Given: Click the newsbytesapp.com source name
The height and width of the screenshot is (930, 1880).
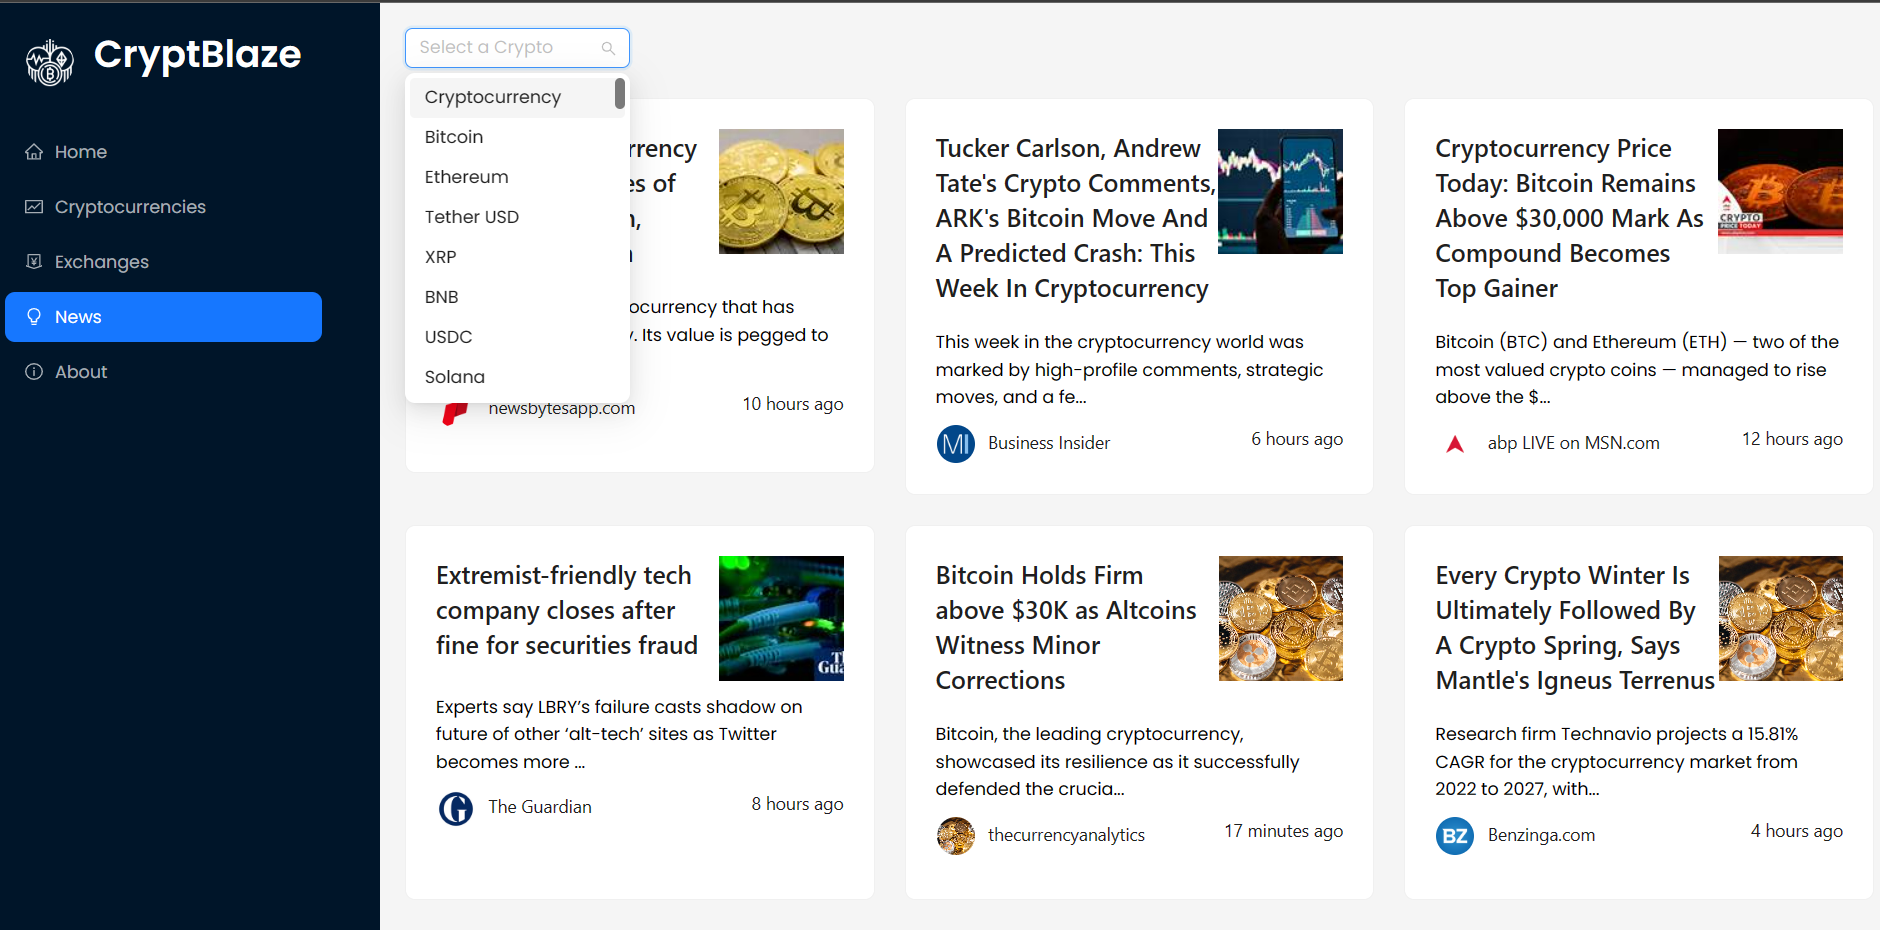Looking at the screenshot, I should [562, 408].
